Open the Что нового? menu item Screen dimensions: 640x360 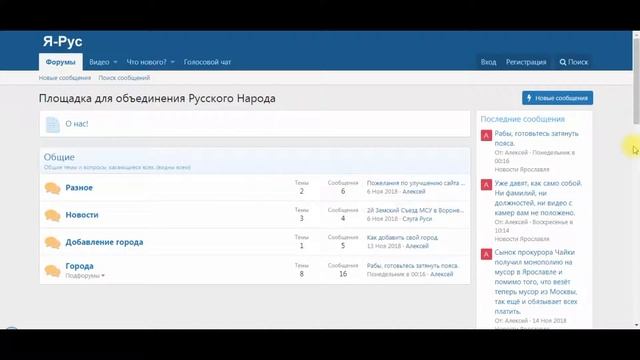[x=146, y=62]
